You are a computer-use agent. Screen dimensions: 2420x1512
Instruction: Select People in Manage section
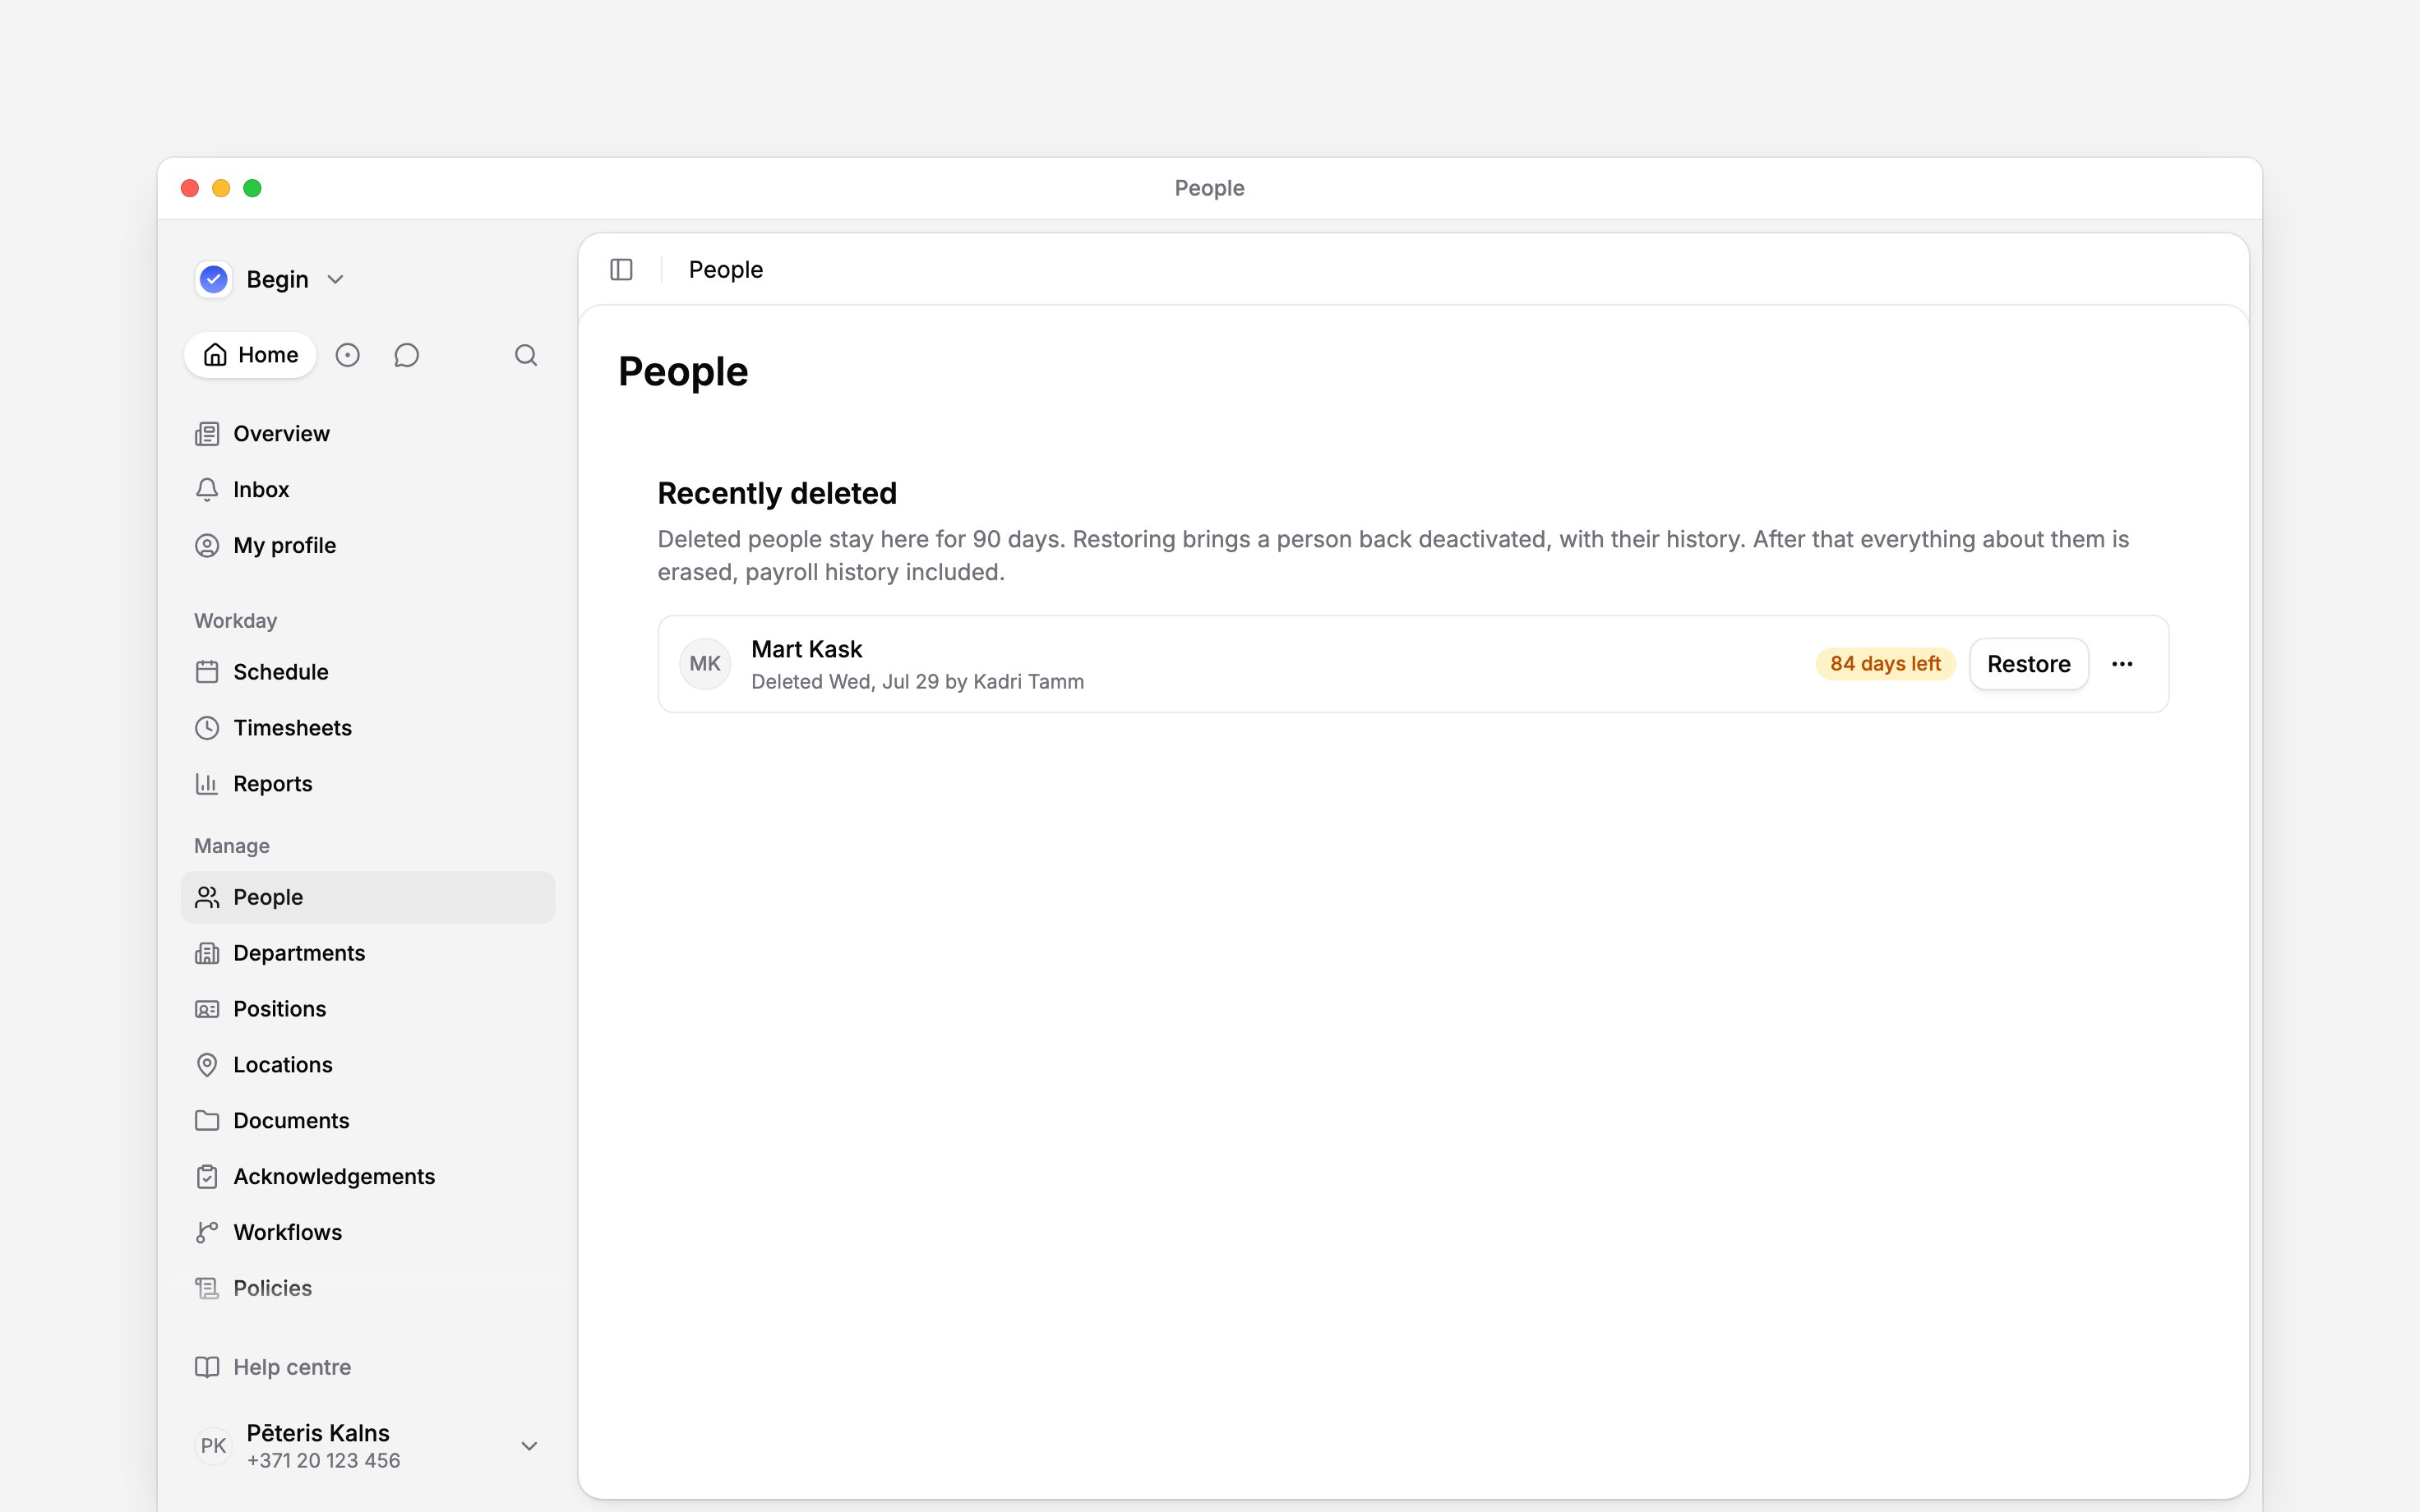368,897
